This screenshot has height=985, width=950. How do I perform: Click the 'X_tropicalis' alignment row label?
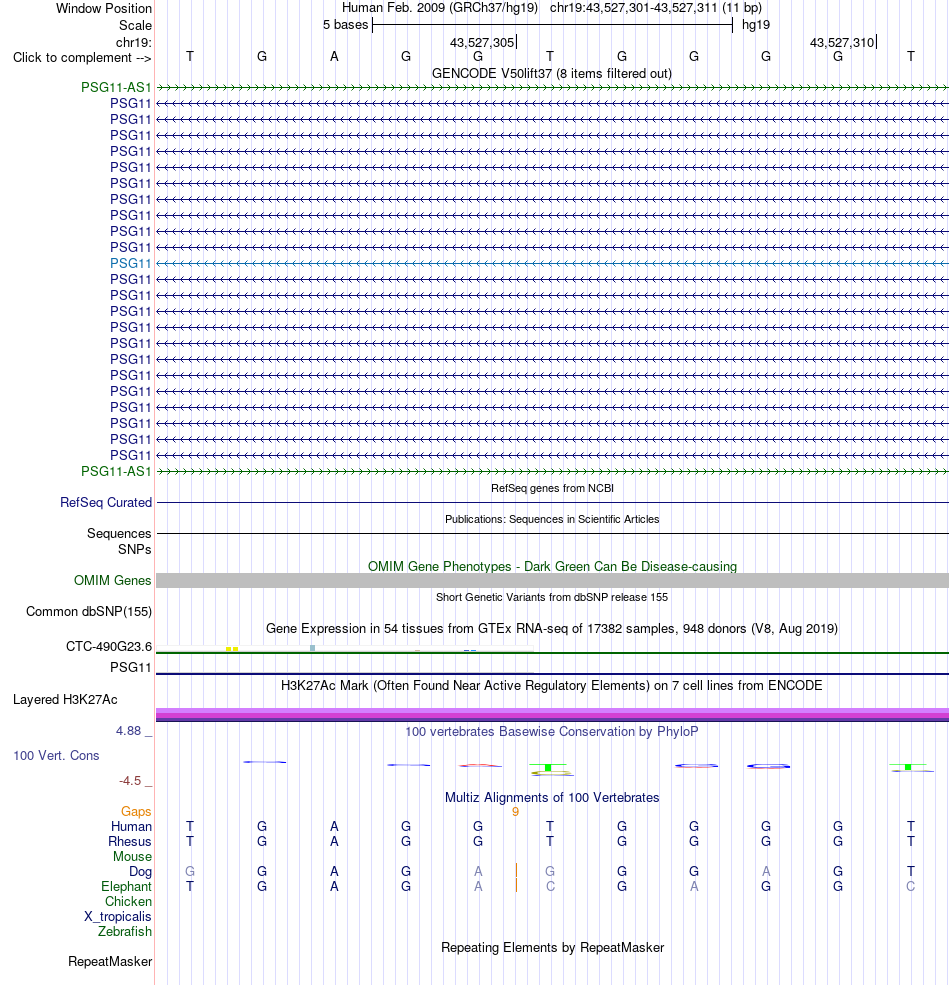click(118, 917)
